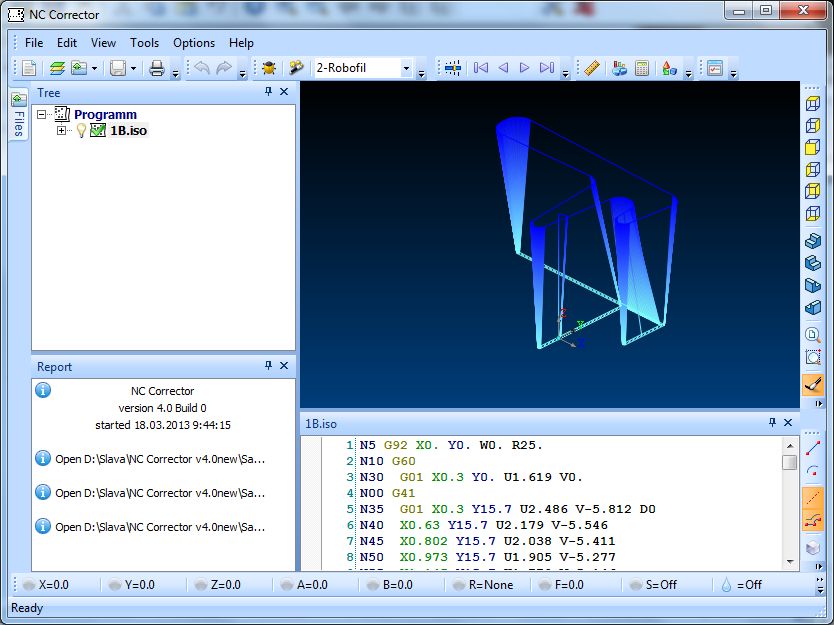Select the first isometric solid view icon

(812, 241)
